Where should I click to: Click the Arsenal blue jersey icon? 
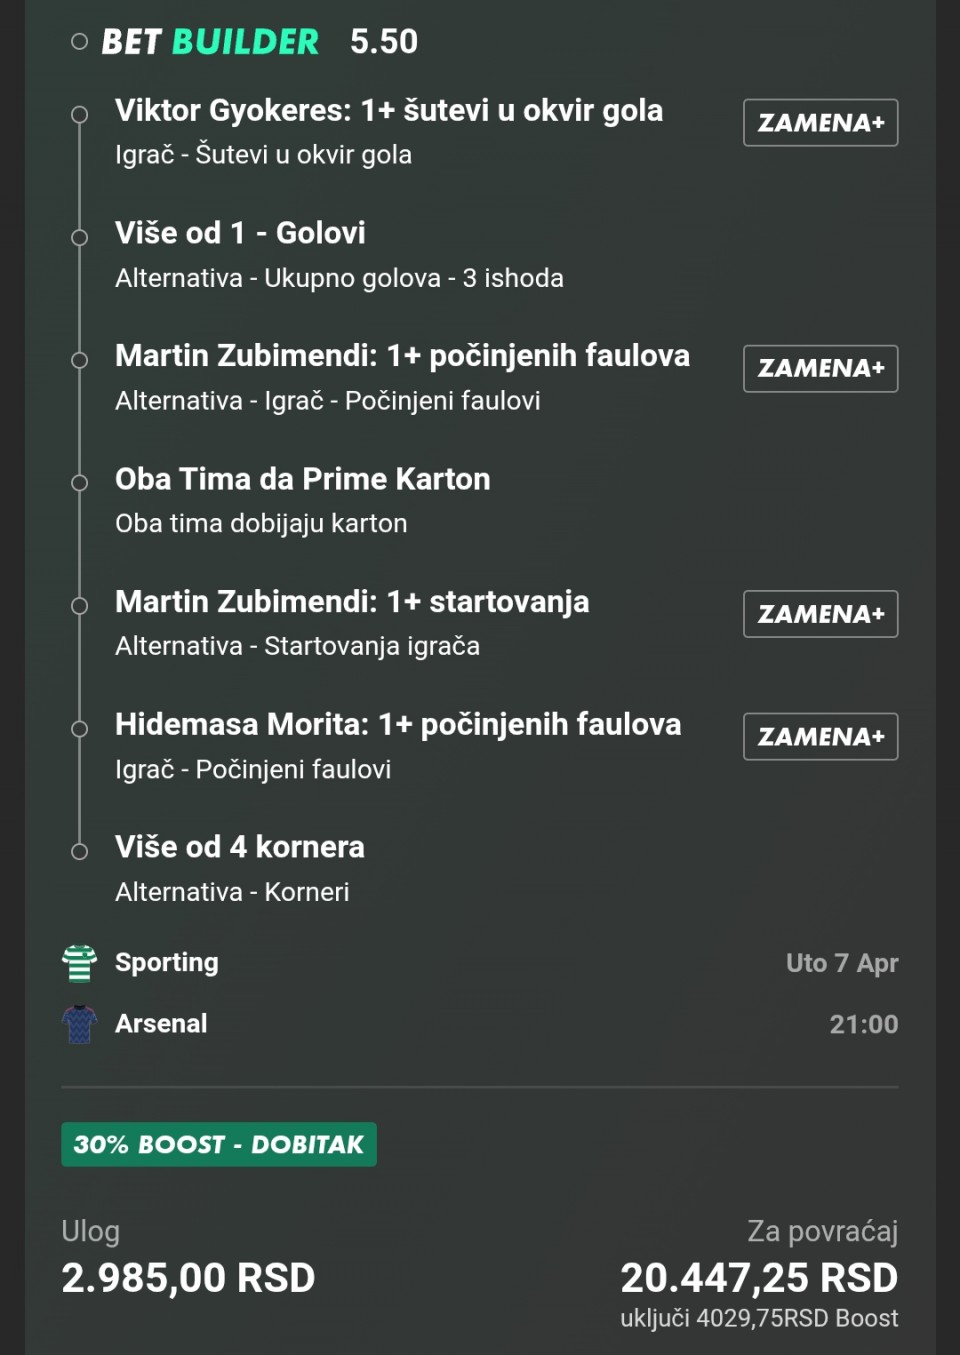(x=79, y=1024)
